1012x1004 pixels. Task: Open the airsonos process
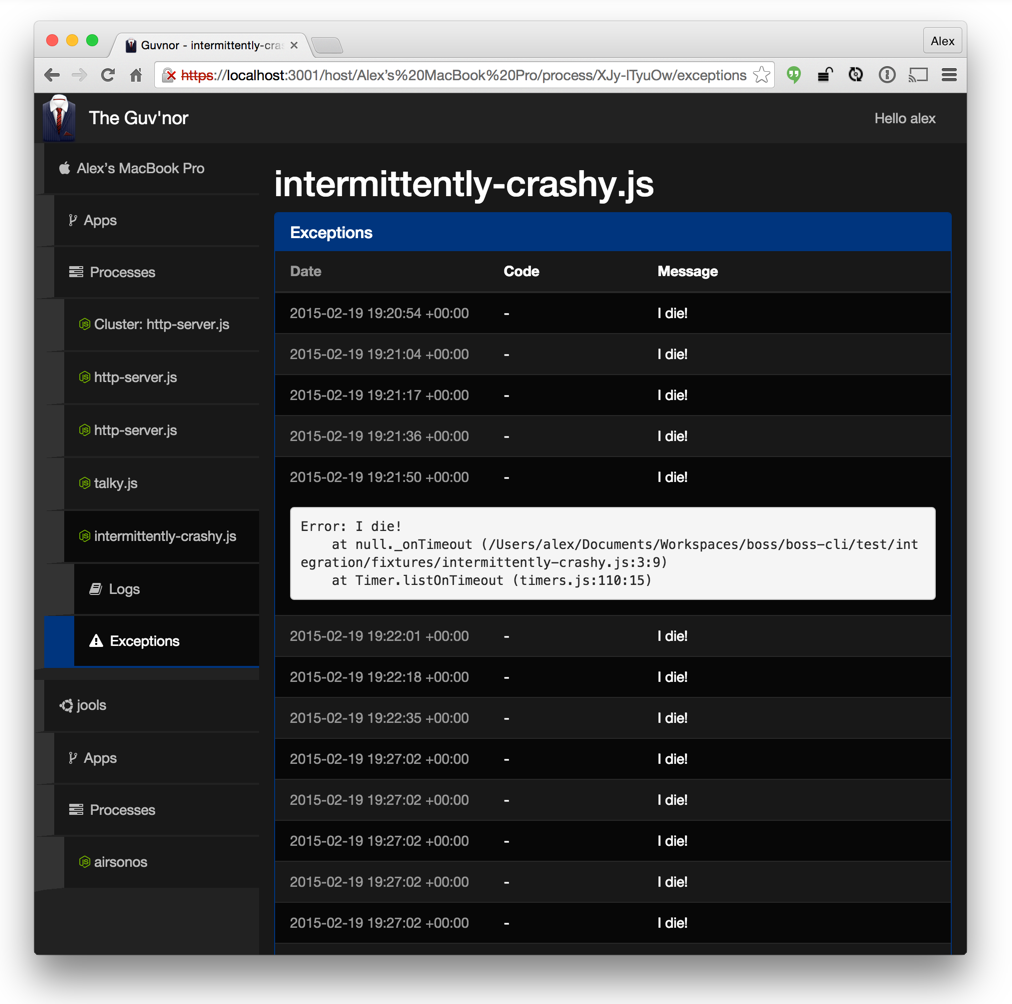[x=120, y=862]
